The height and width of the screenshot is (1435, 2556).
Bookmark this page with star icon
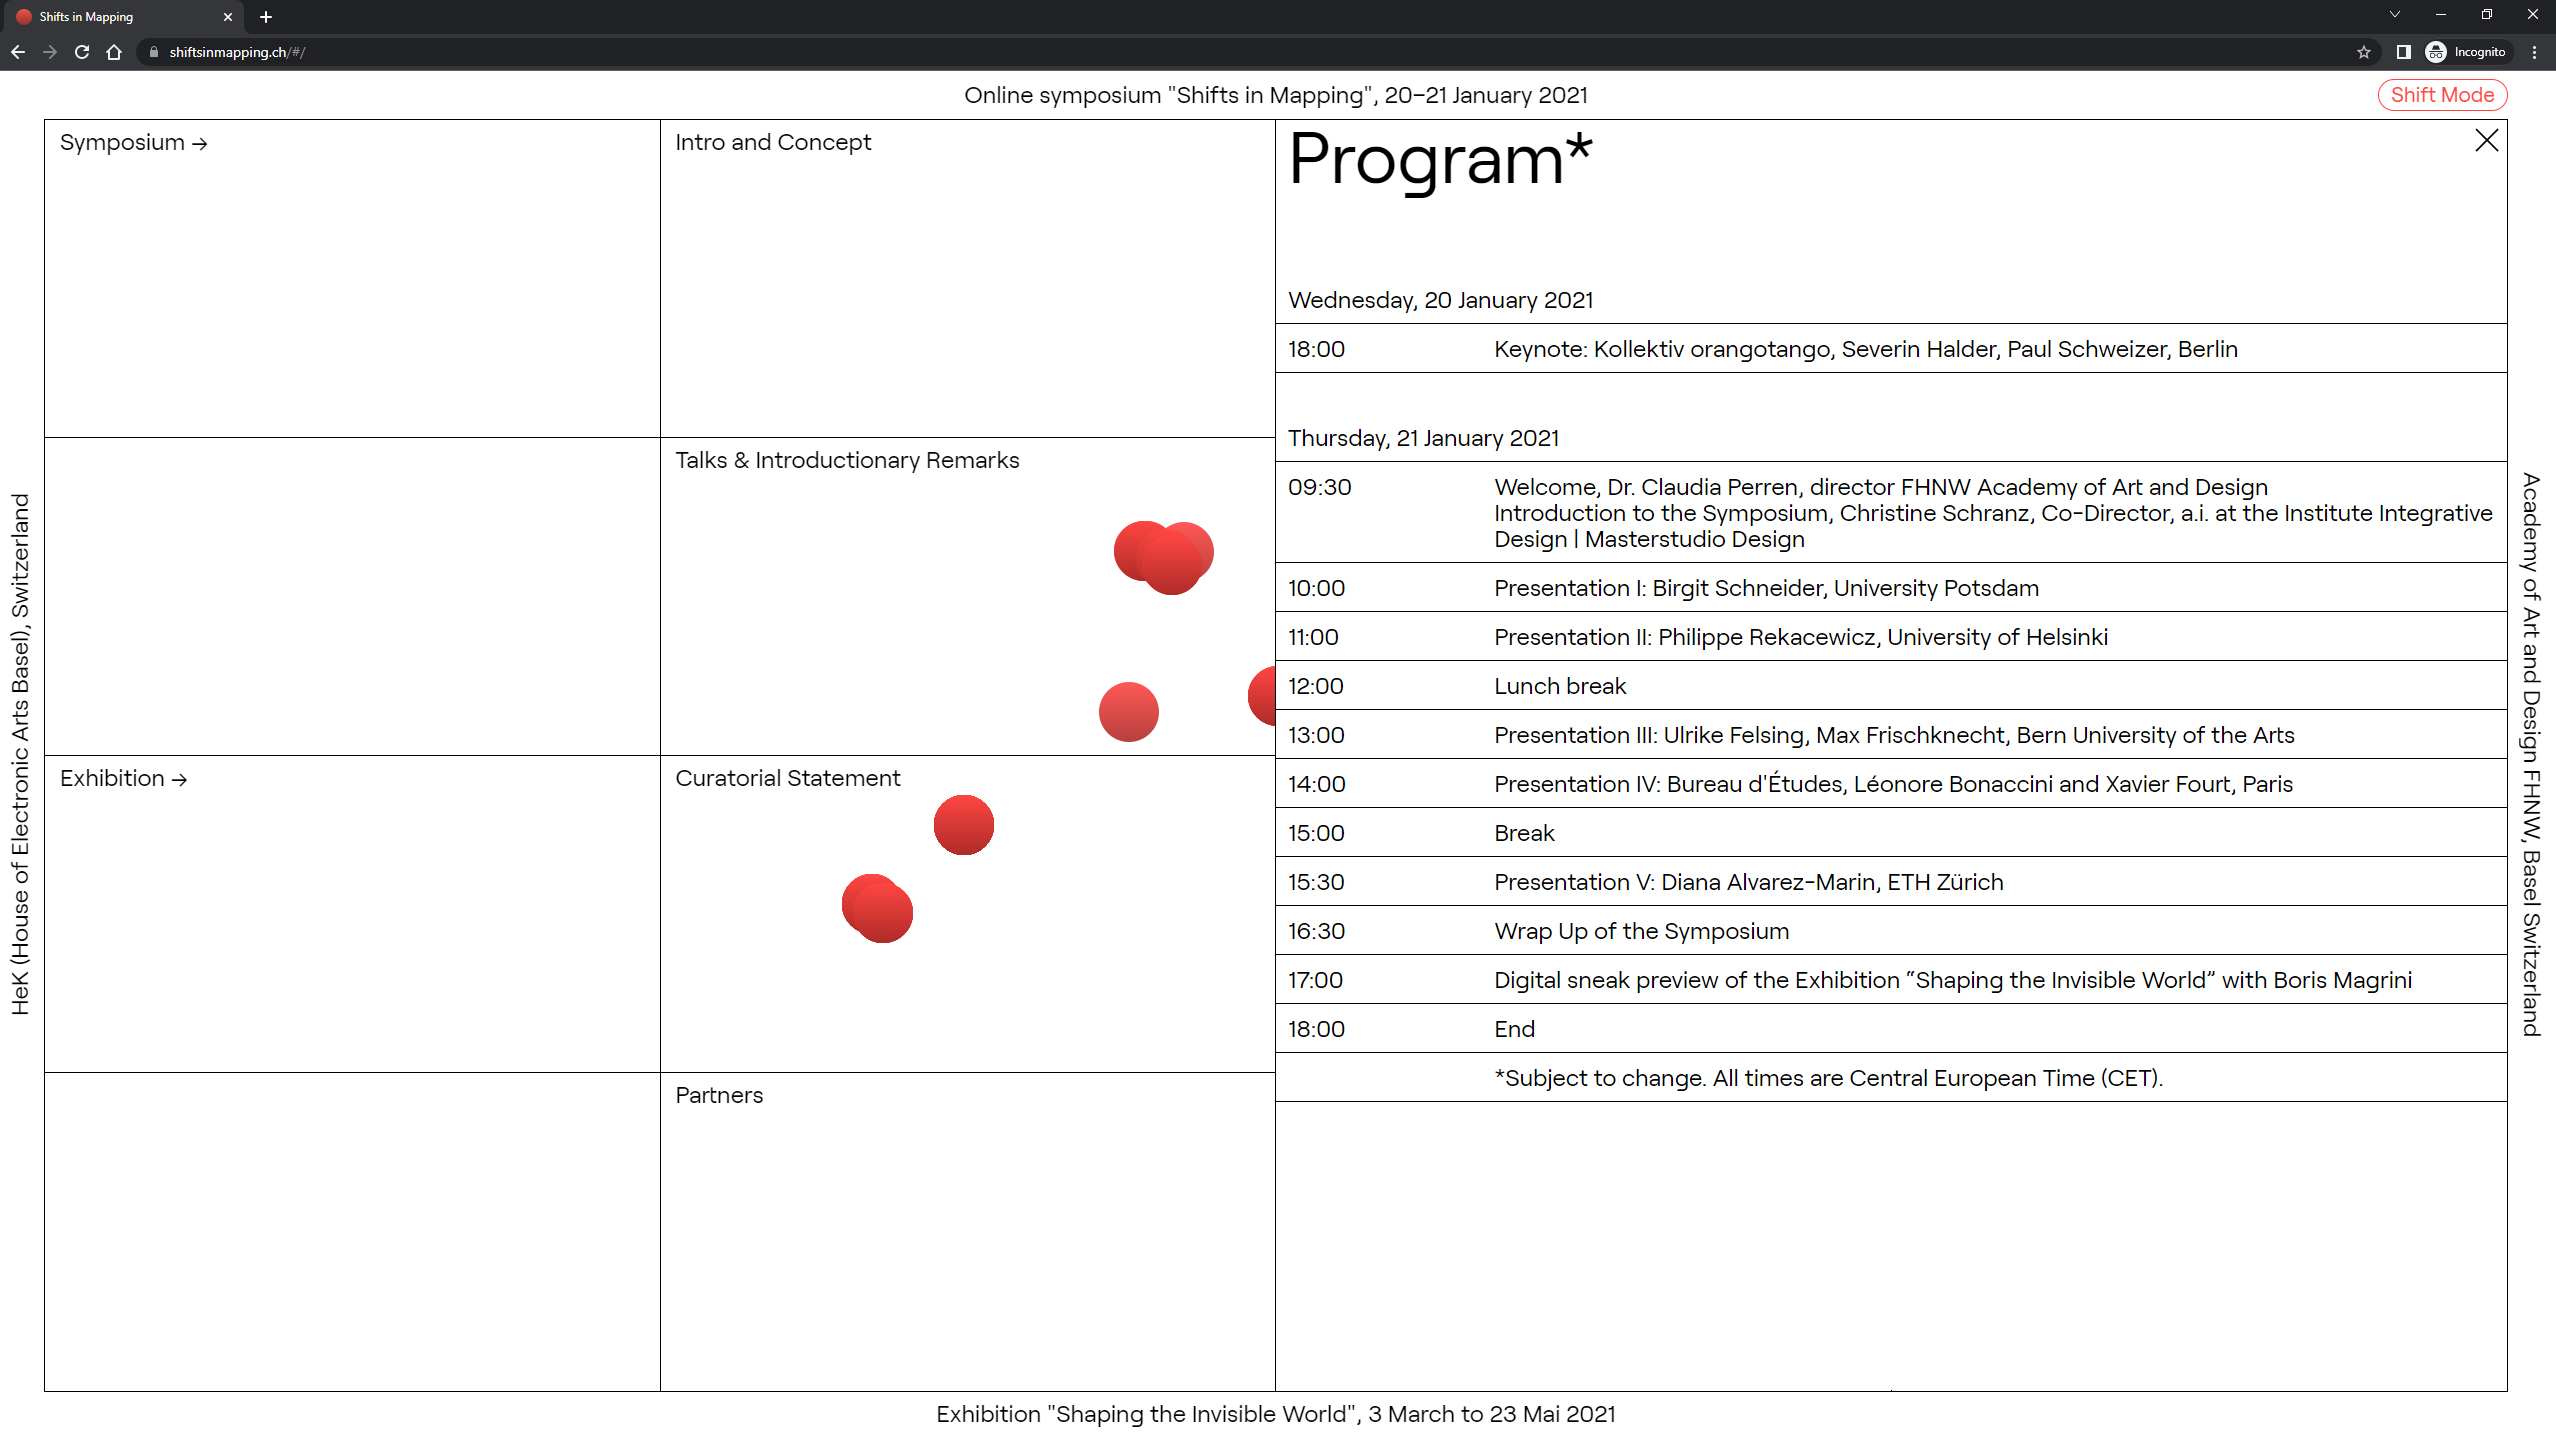[2364, 52]
